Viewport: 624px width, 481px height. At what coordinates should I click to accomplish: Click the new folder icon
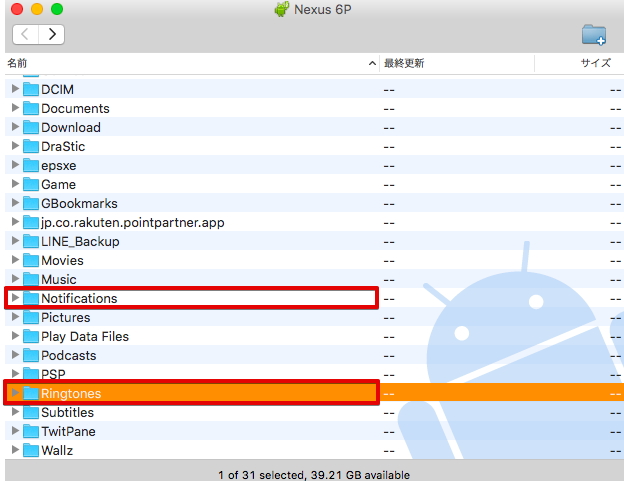[x=594, y=35]
